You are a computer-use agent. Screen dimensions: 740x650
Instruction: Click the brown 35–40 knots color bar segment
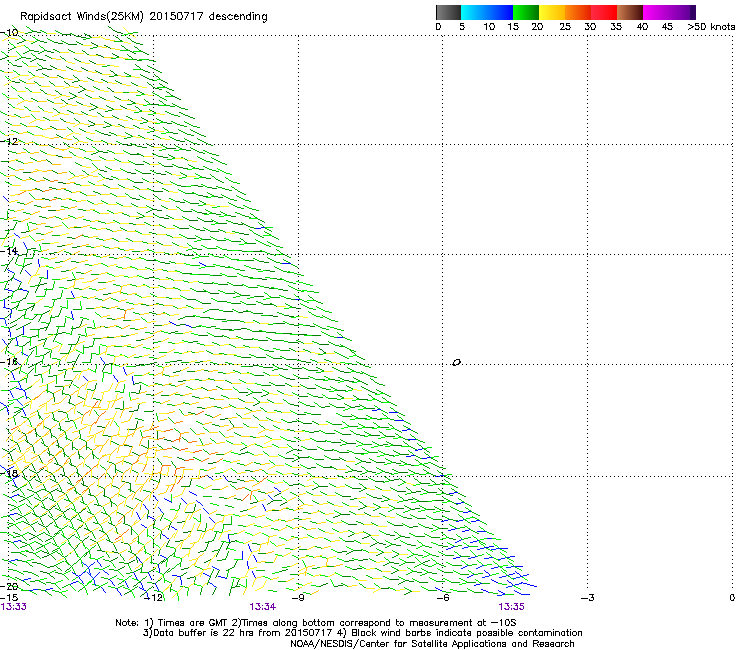coord(630,12)
